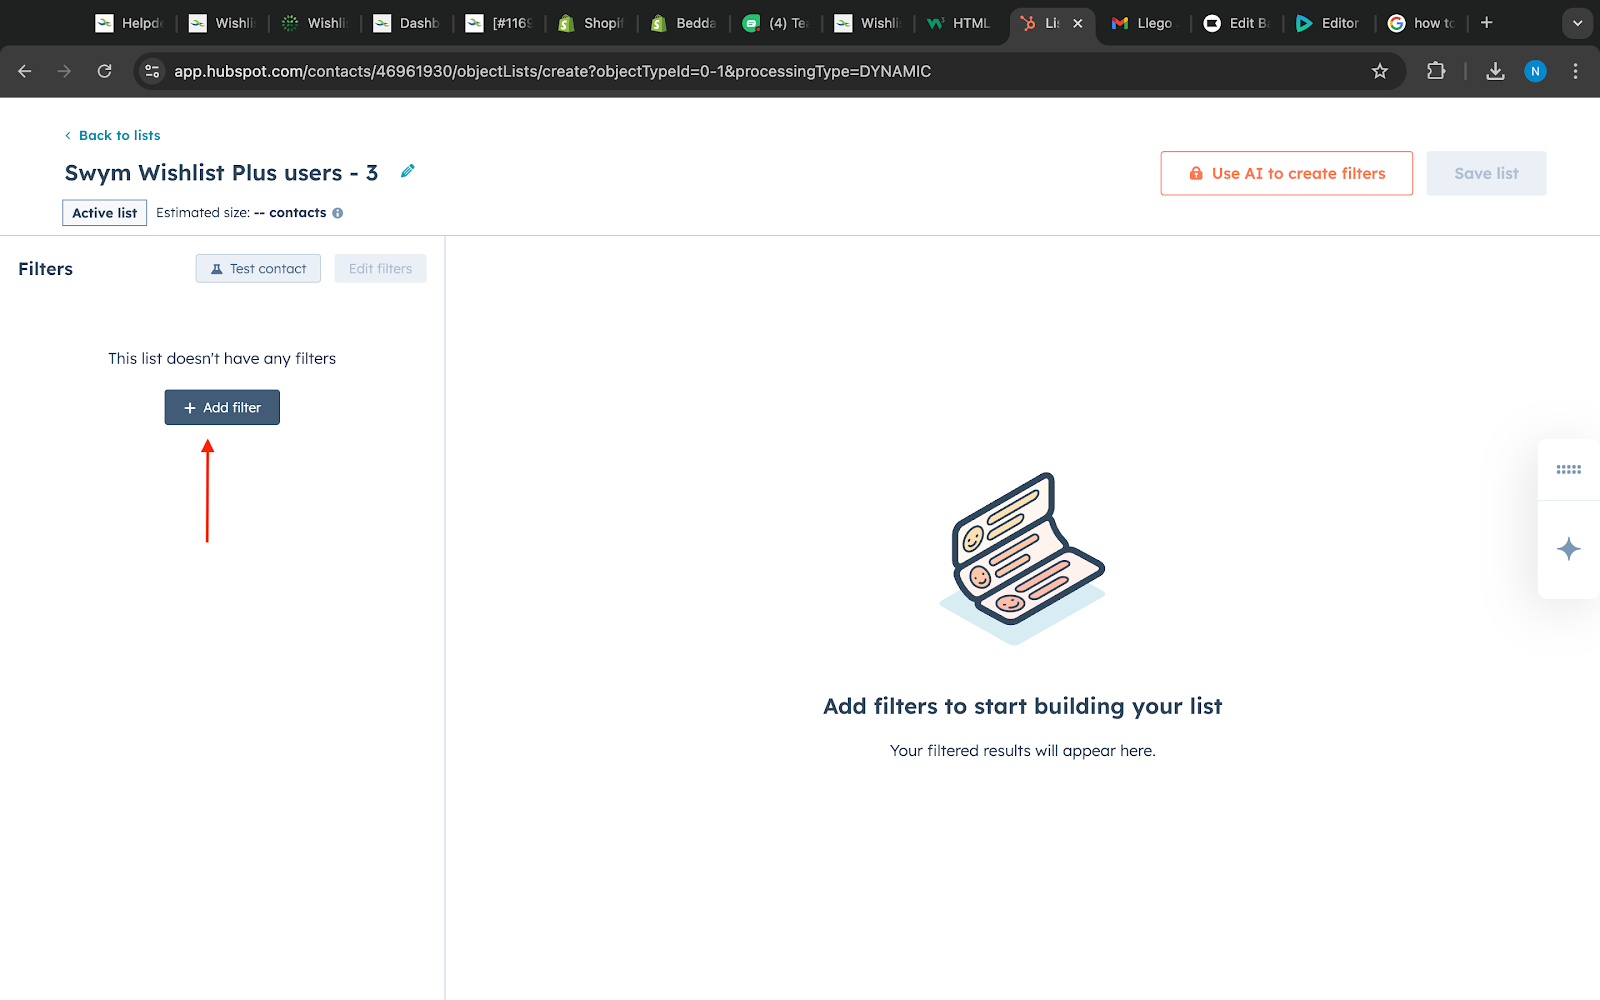This screenshot has width=1600, height=1000.
Task: Switch to the Helpdesk tab
Action: tap(130, 23)
